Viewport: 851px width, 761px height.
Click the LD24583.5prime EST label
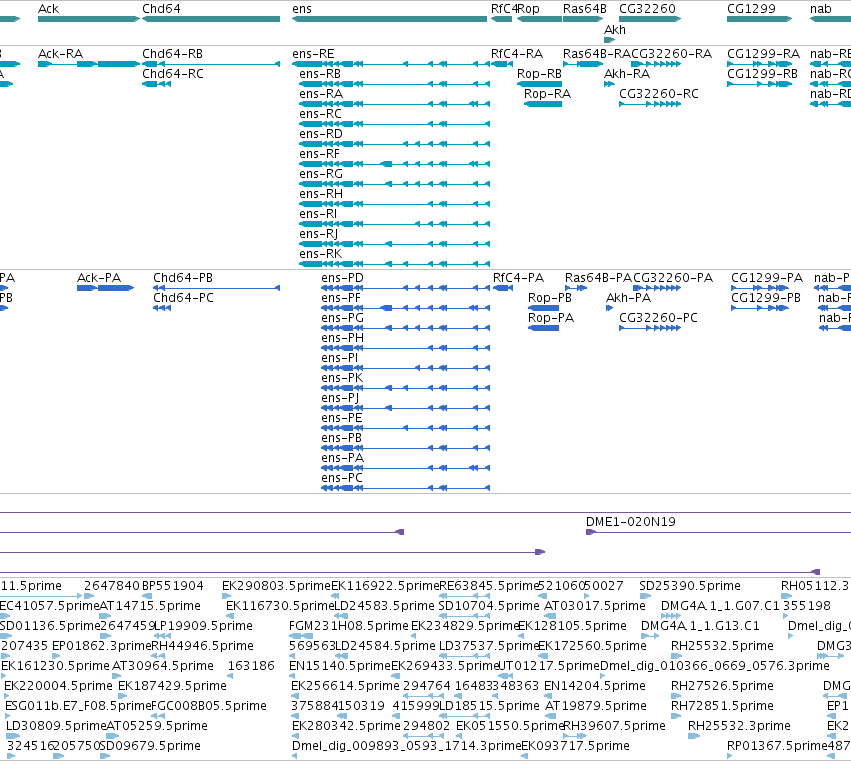coord(384,606)
